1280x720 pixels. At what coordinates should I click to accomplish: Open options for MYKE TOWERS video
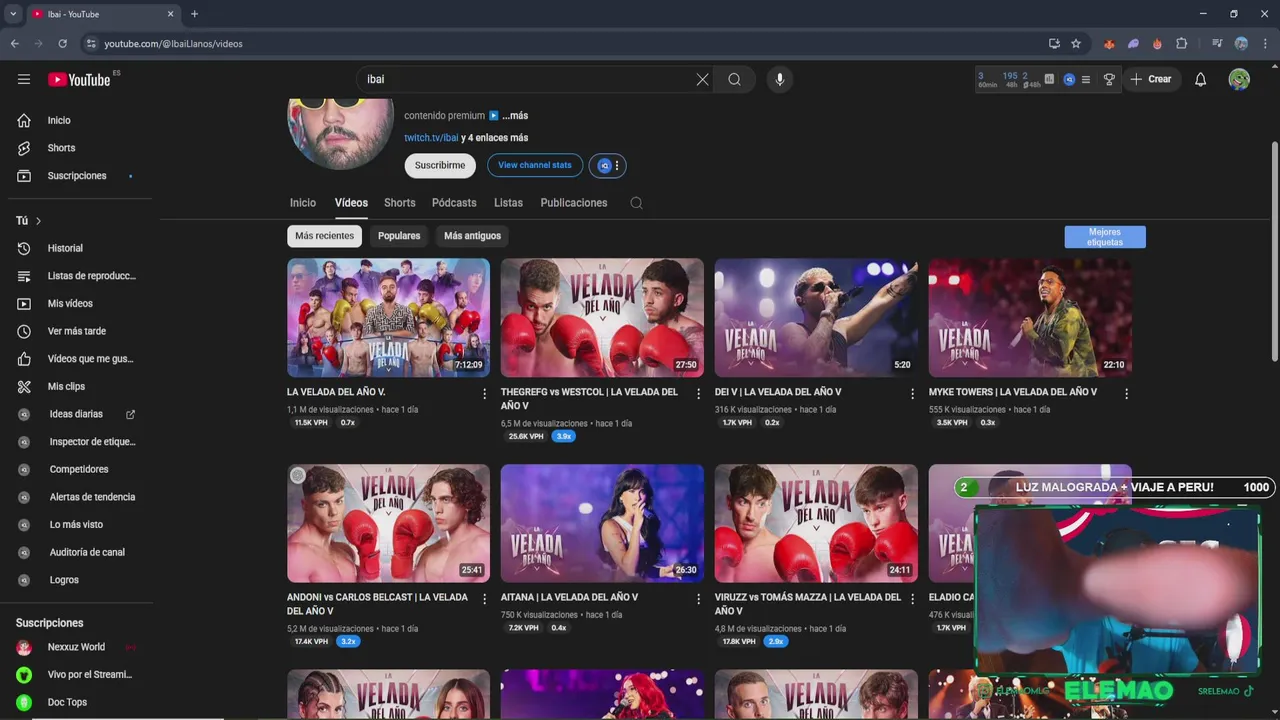[1126, 394]
